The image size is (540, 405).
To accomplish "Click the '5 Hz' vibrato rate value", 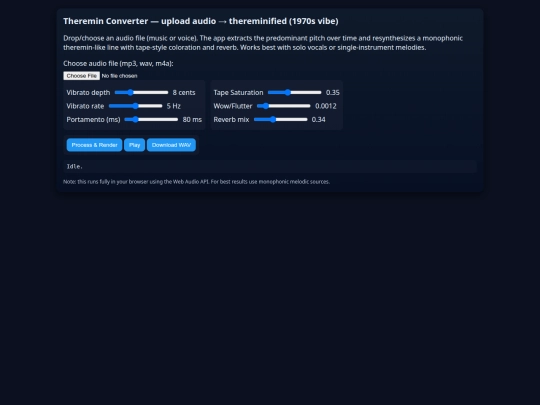I will 174,106.
